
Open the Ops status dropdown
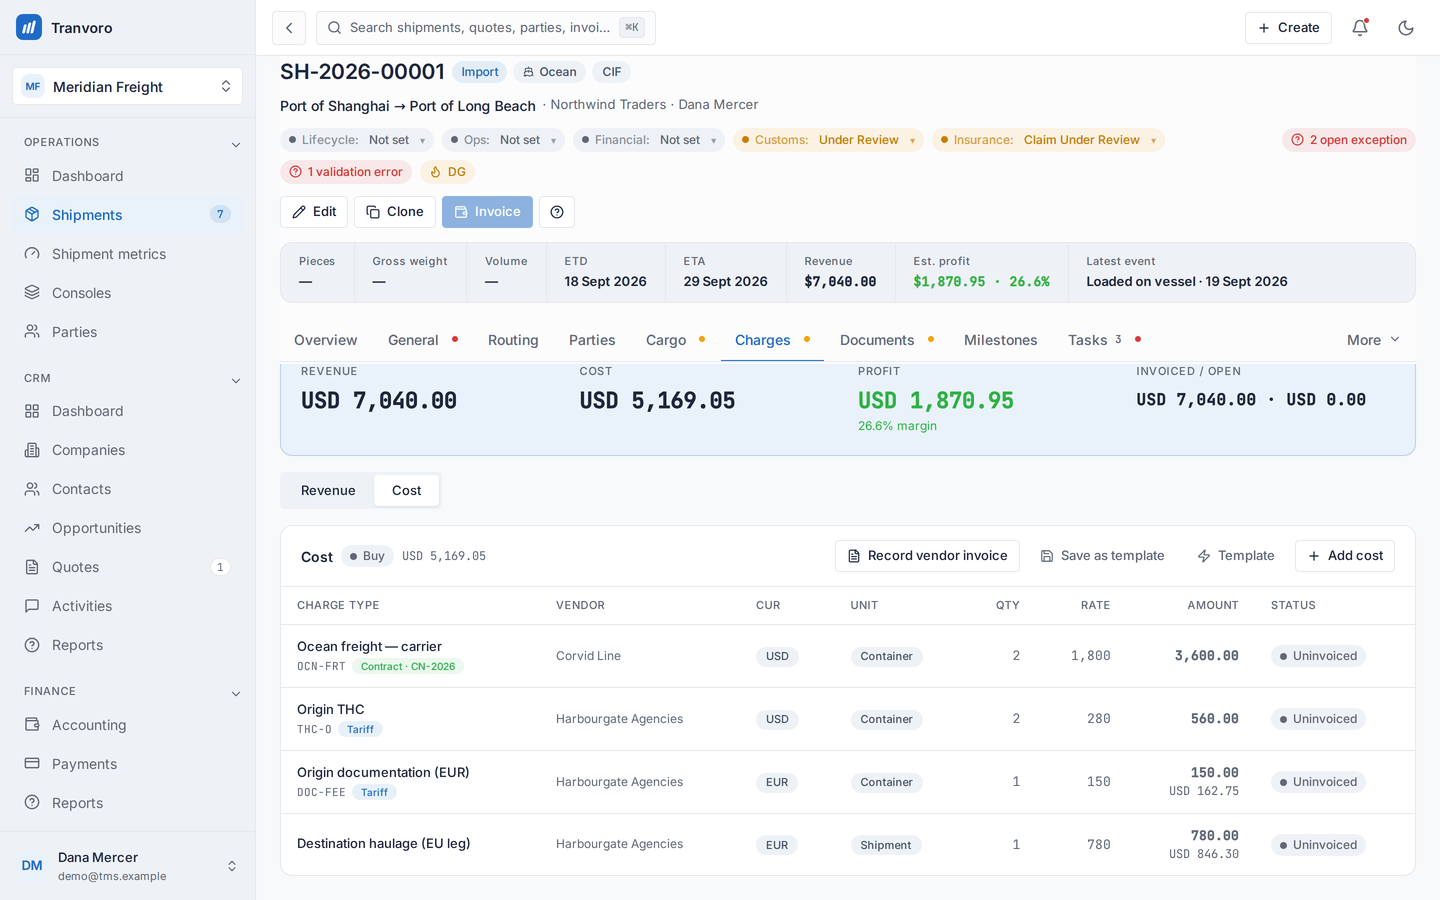(x=503, y=140)
